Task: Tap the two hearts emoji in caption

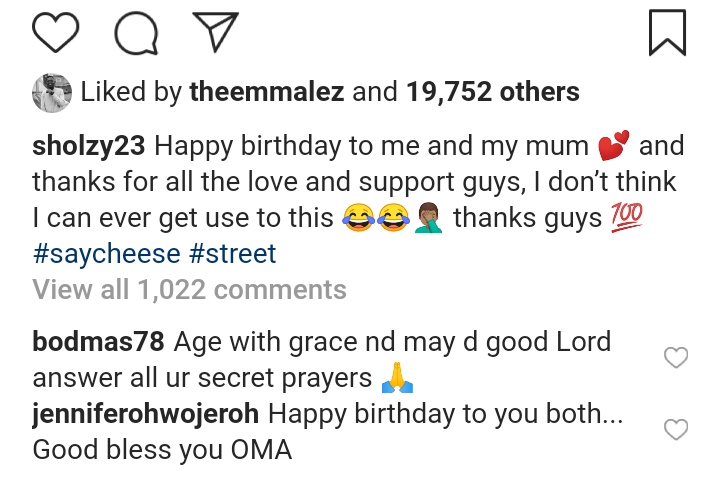Action: (612, 148)
